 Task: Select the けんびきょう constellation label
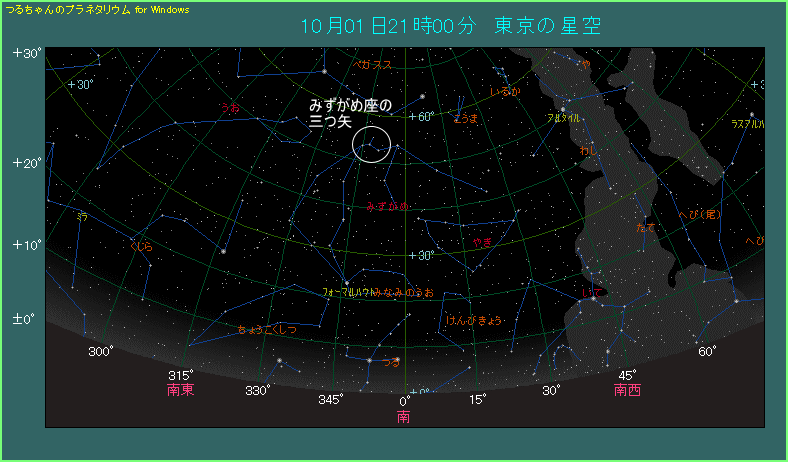click(x=473, y=321)
